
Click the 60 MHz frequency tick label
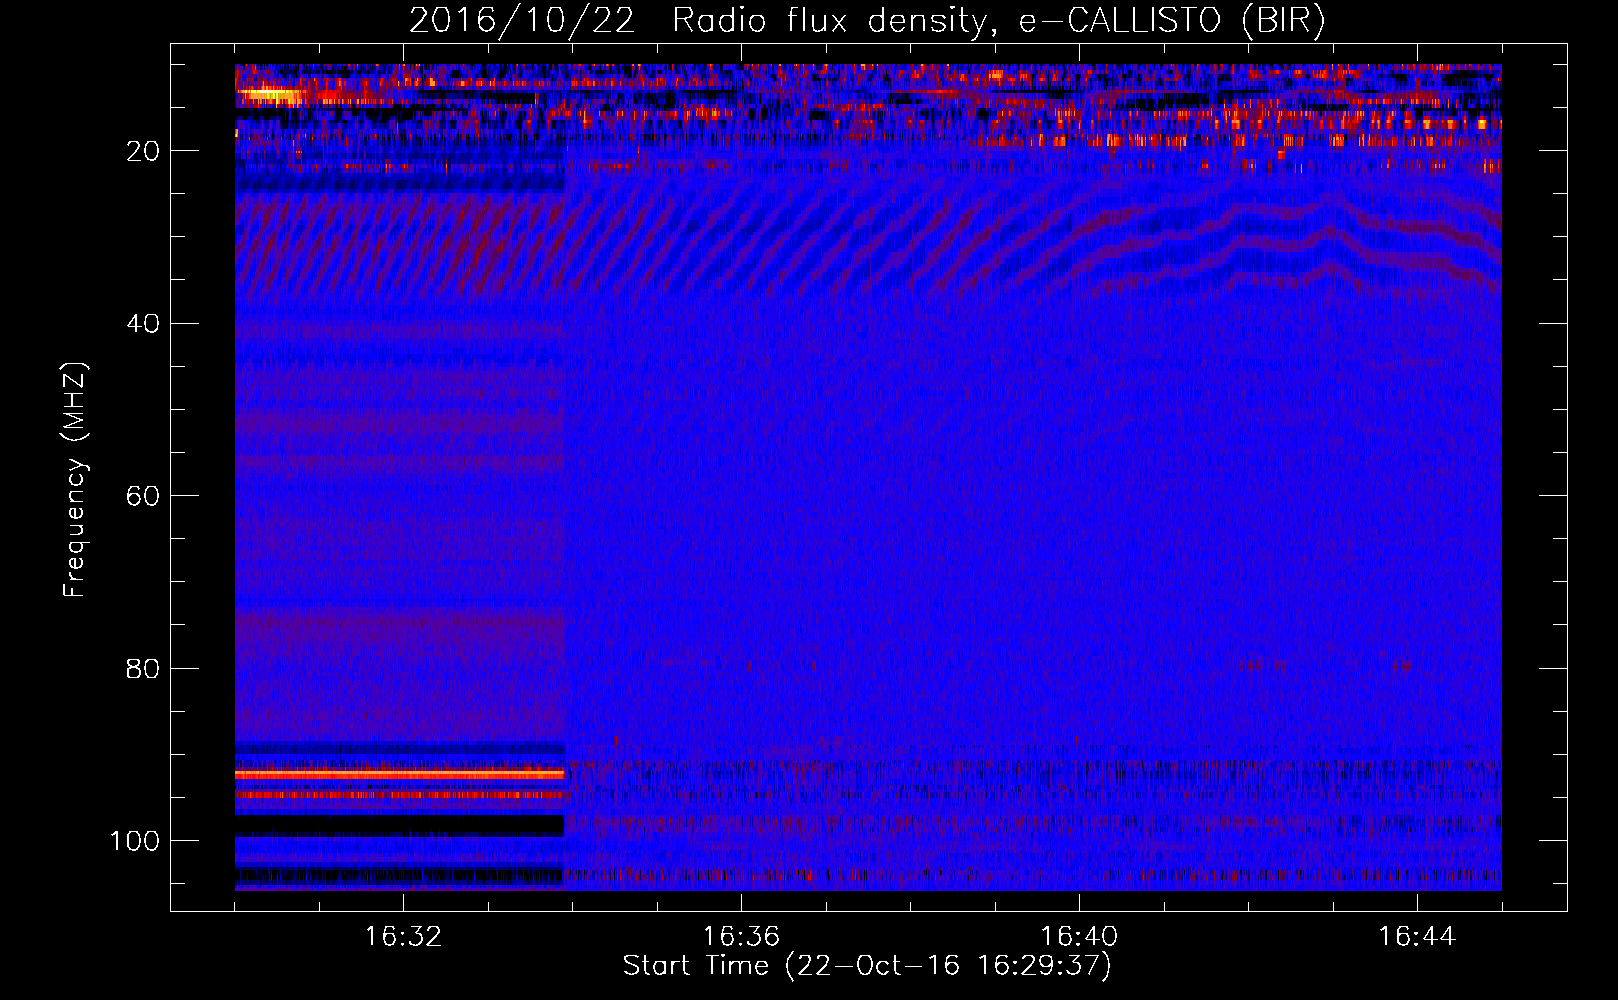point(143,497)
